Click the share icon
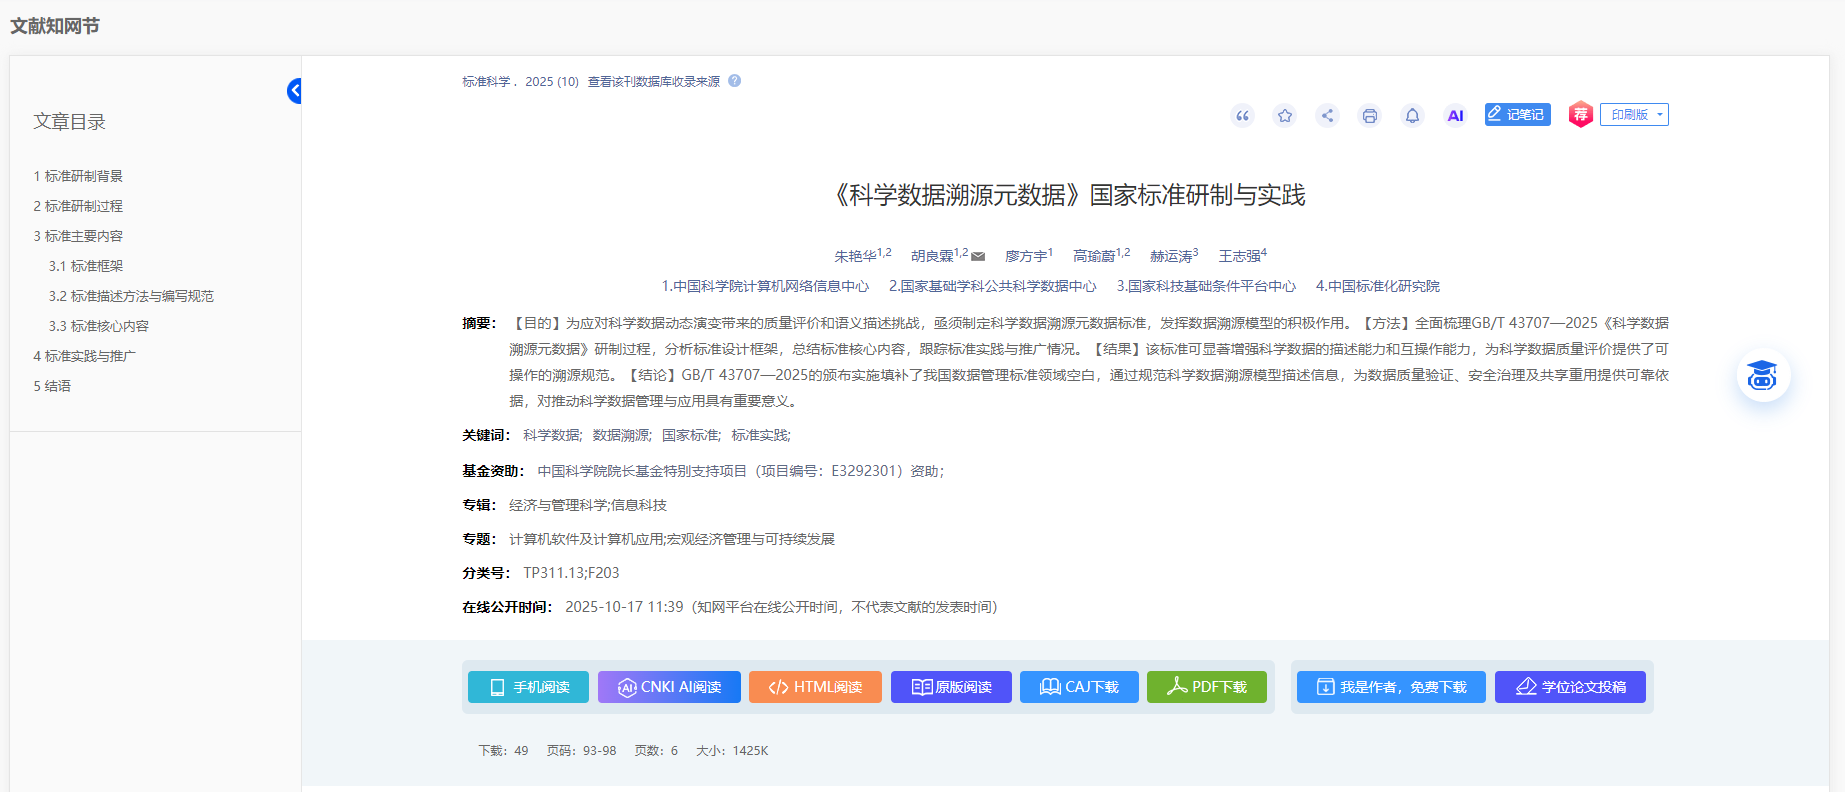The height and width of the screenshot is (792, 1845). [x=1327, y=116]
